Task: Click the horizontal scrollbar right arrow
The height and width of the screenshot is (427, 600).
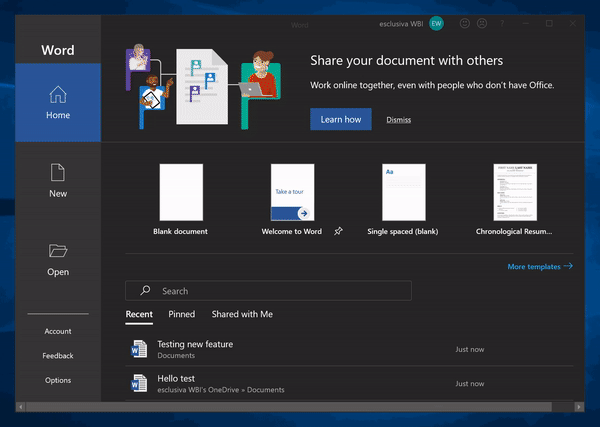Action: pos(579,407)
